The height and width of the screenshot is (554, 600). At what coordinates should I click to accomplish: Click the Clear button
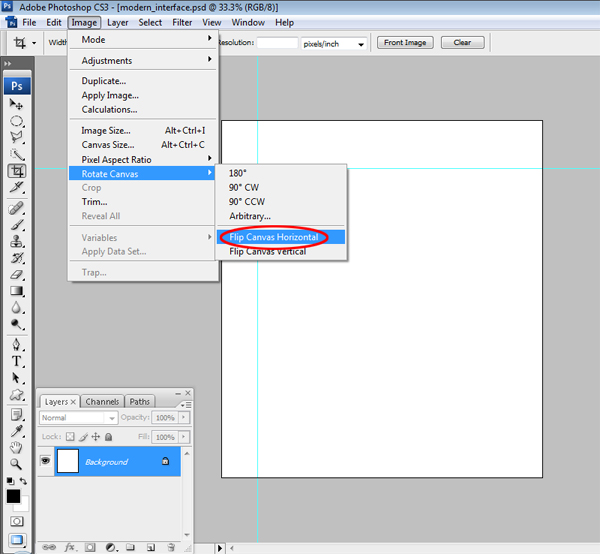tap(462, 42)
